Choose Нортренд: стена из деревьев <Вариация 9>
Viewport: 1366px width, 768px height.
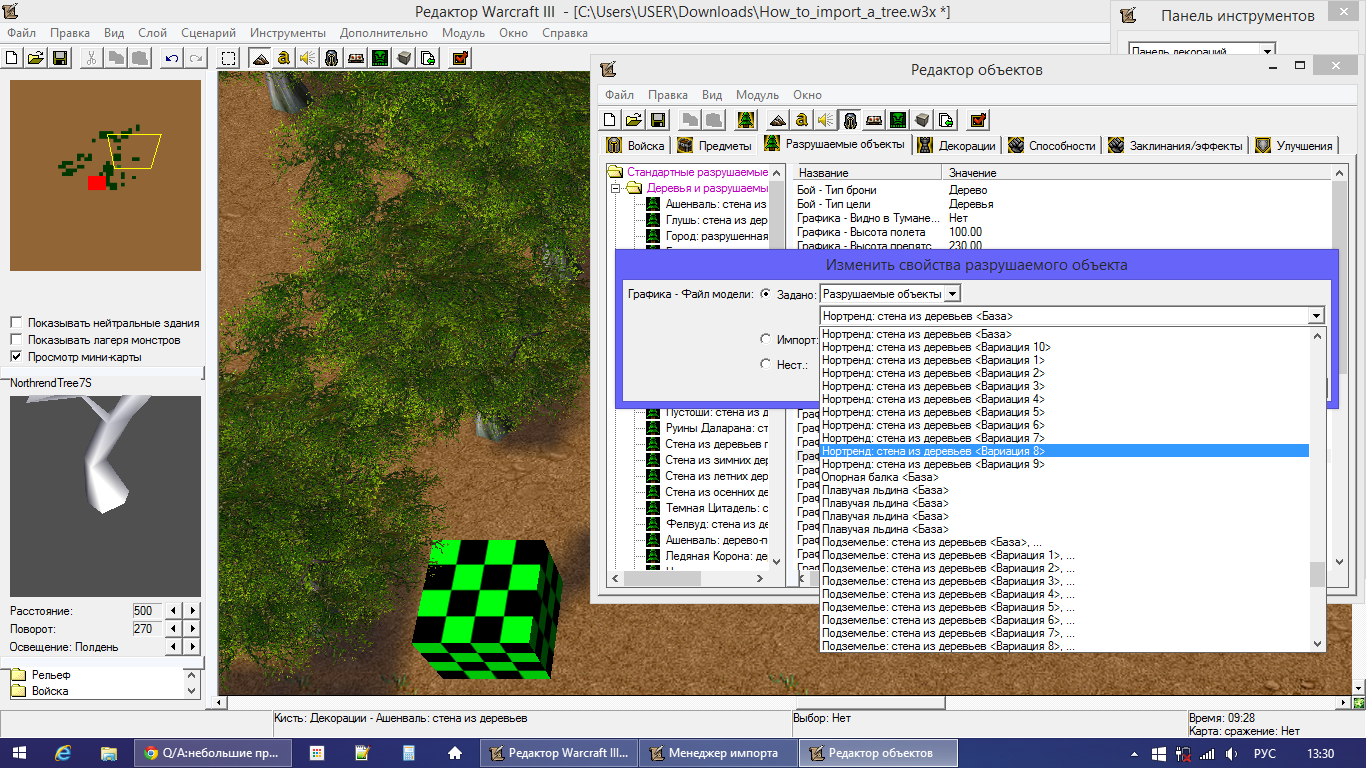pos(1065,464)
